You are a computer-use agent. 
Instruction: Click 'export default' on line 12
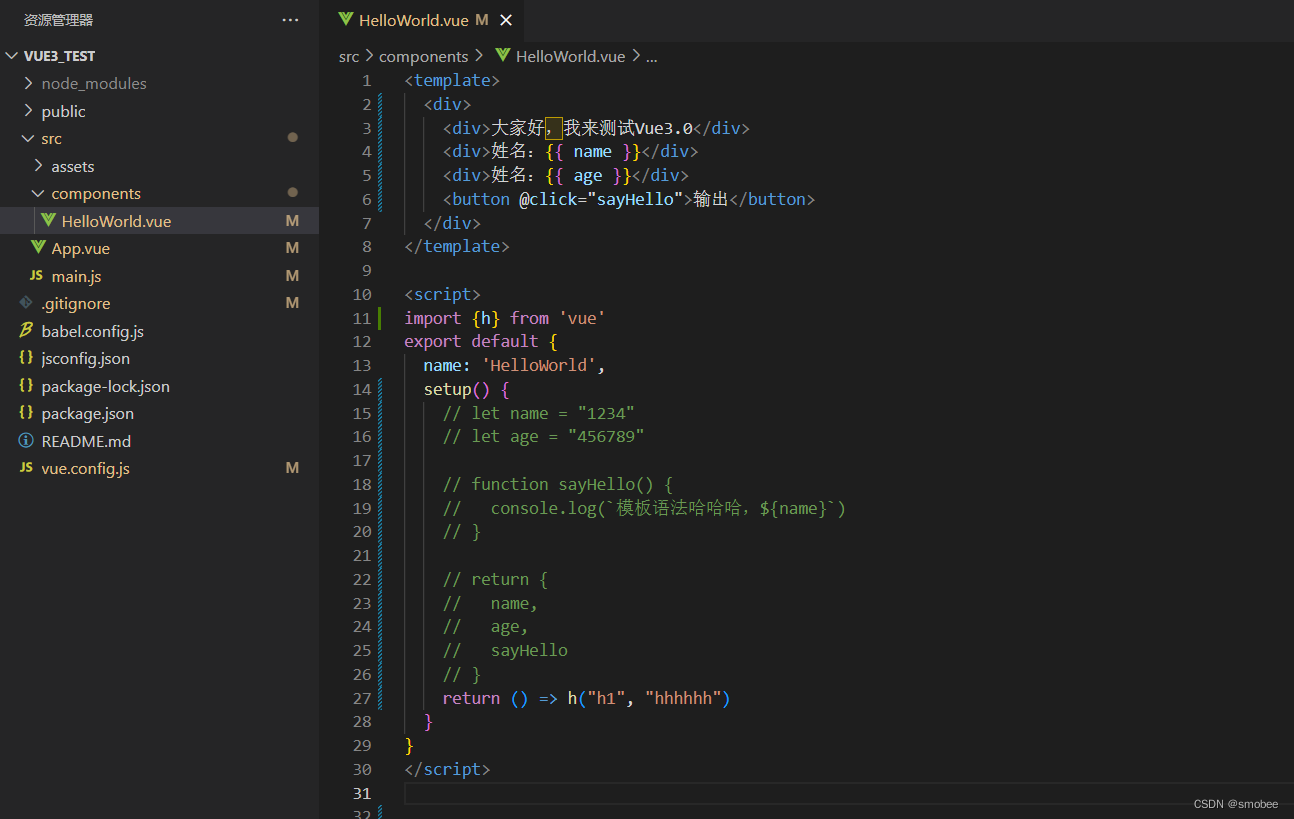coord(471,341)
